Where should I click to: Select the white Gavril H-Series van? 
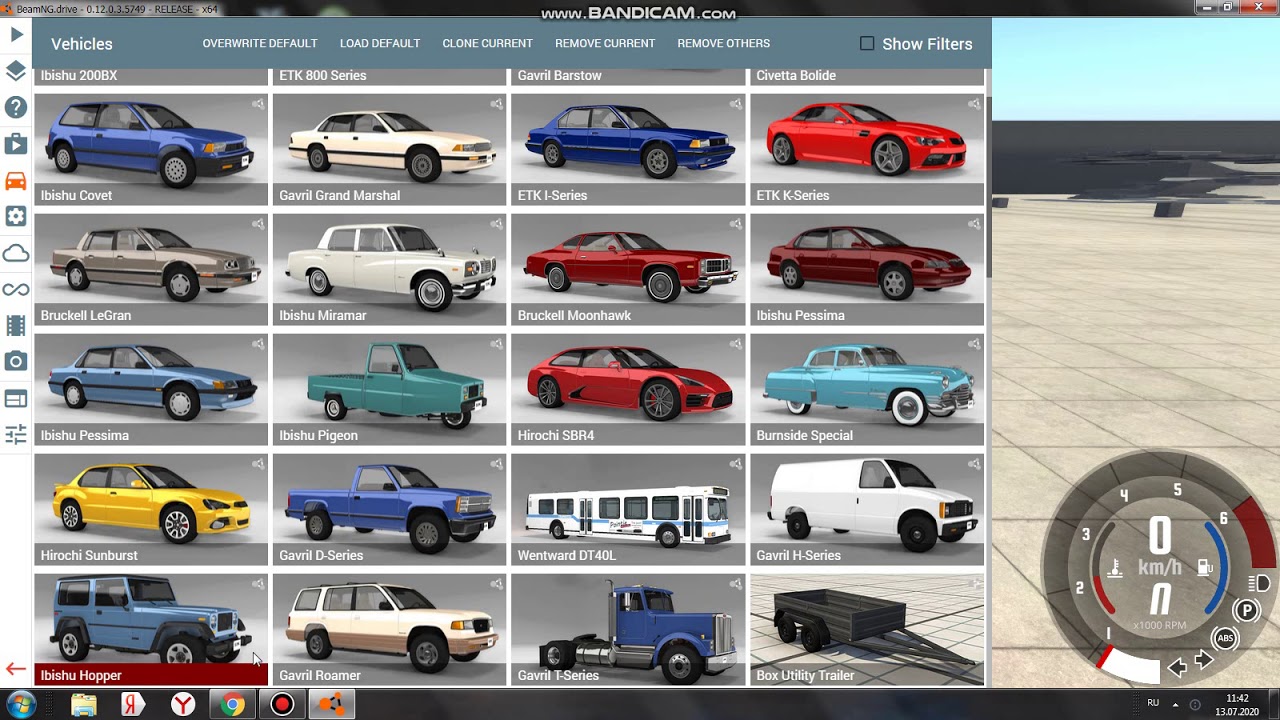pos(867,510)
